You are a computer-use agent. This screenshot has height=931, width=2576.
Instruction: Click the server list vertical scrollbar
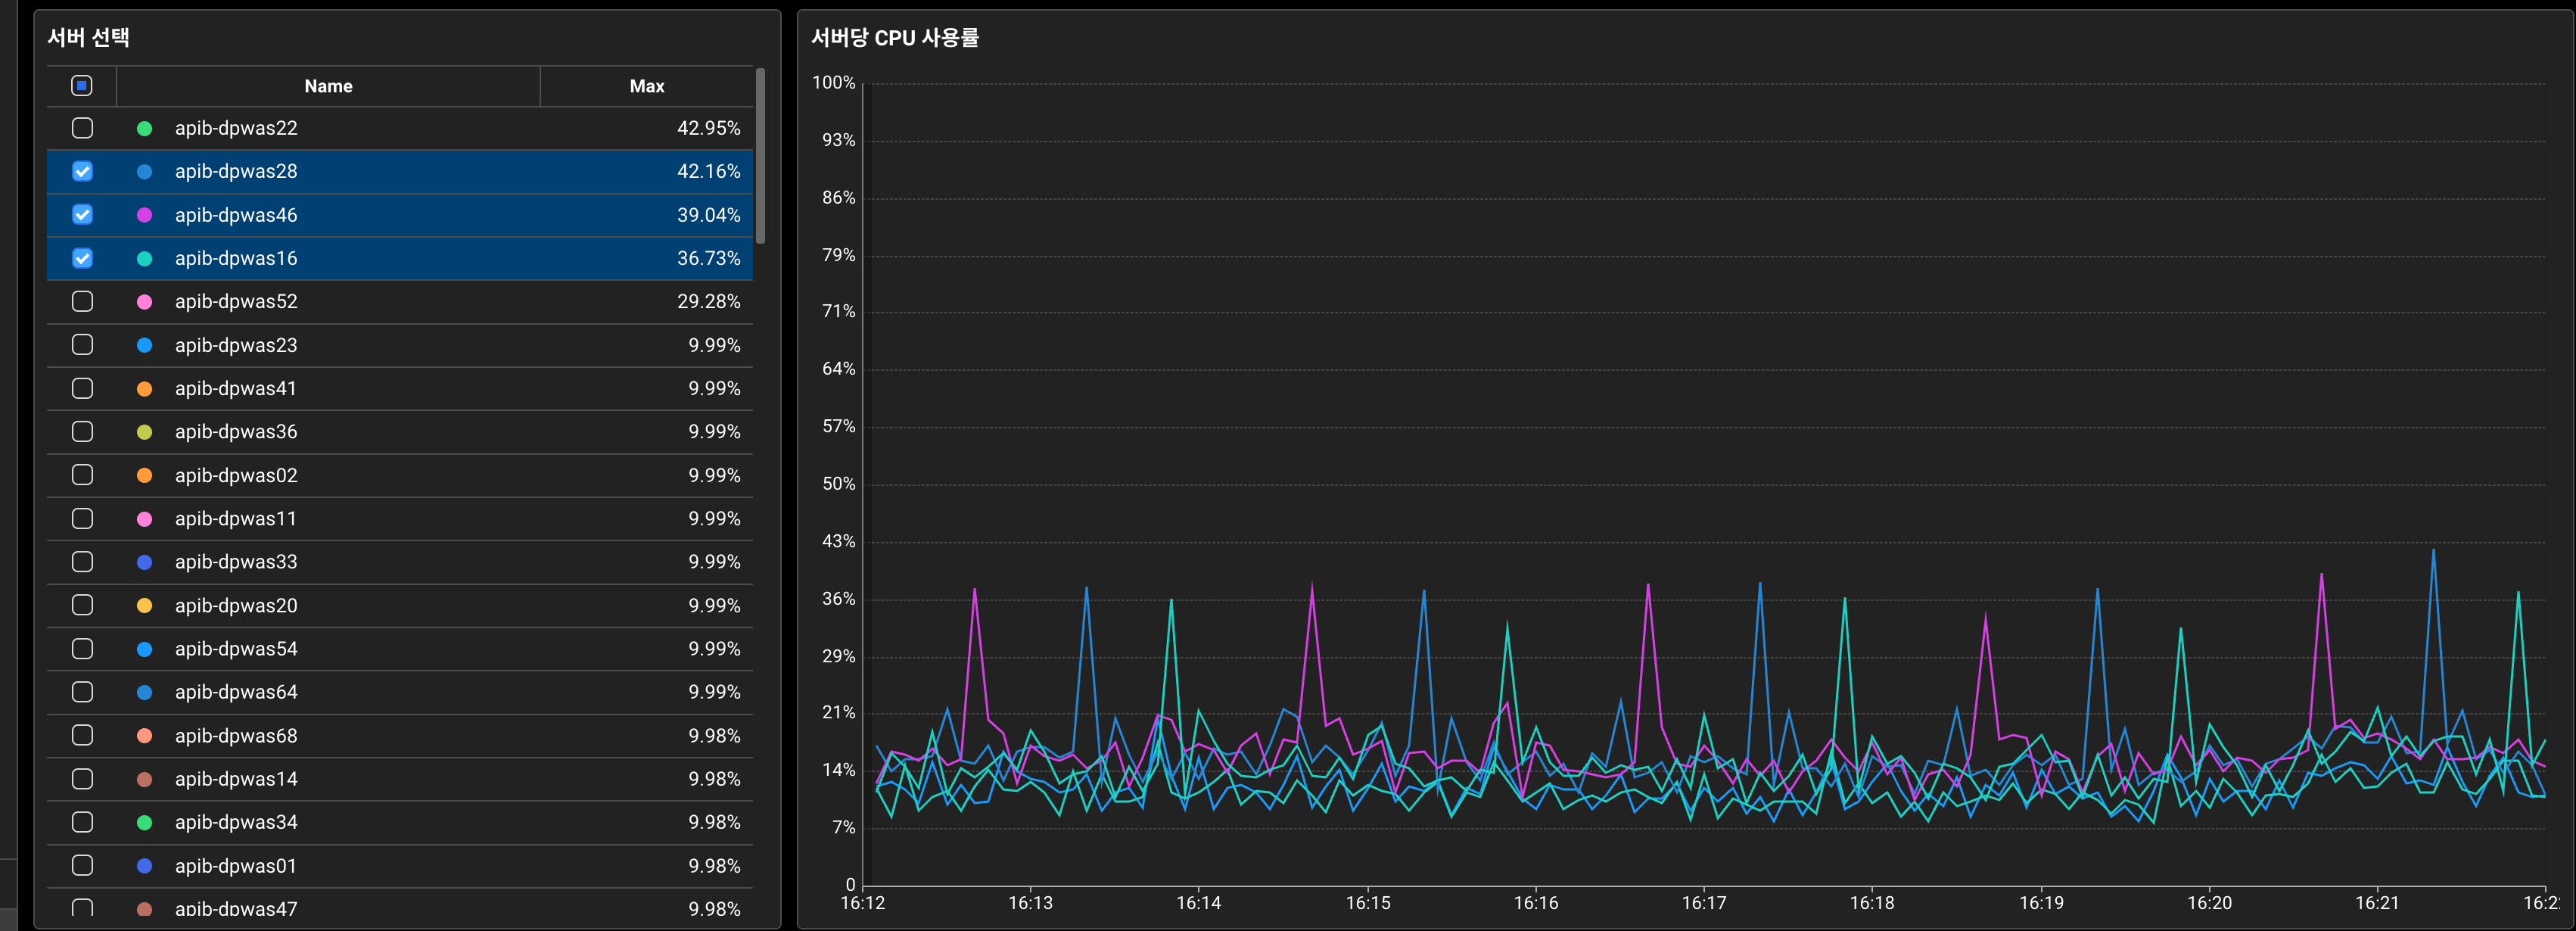tap(760, 155)
